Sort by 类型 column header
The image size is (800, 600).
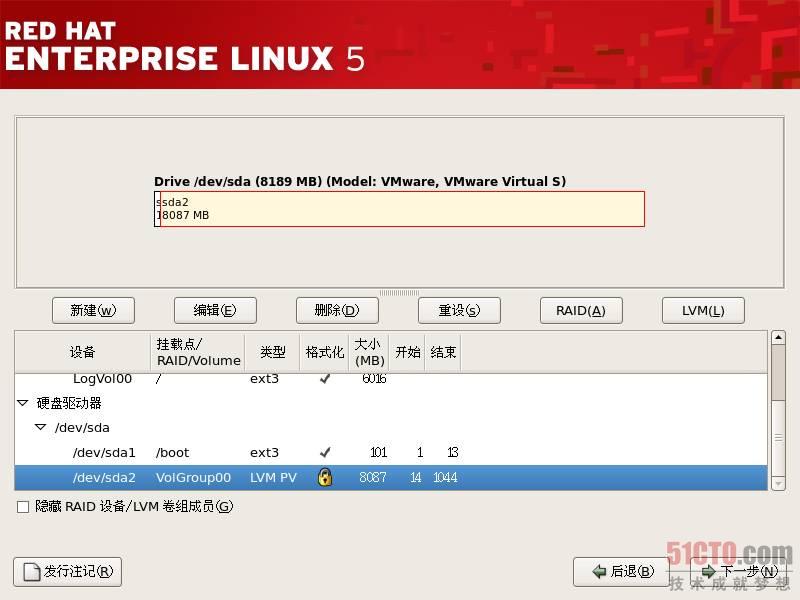point(272,352)
